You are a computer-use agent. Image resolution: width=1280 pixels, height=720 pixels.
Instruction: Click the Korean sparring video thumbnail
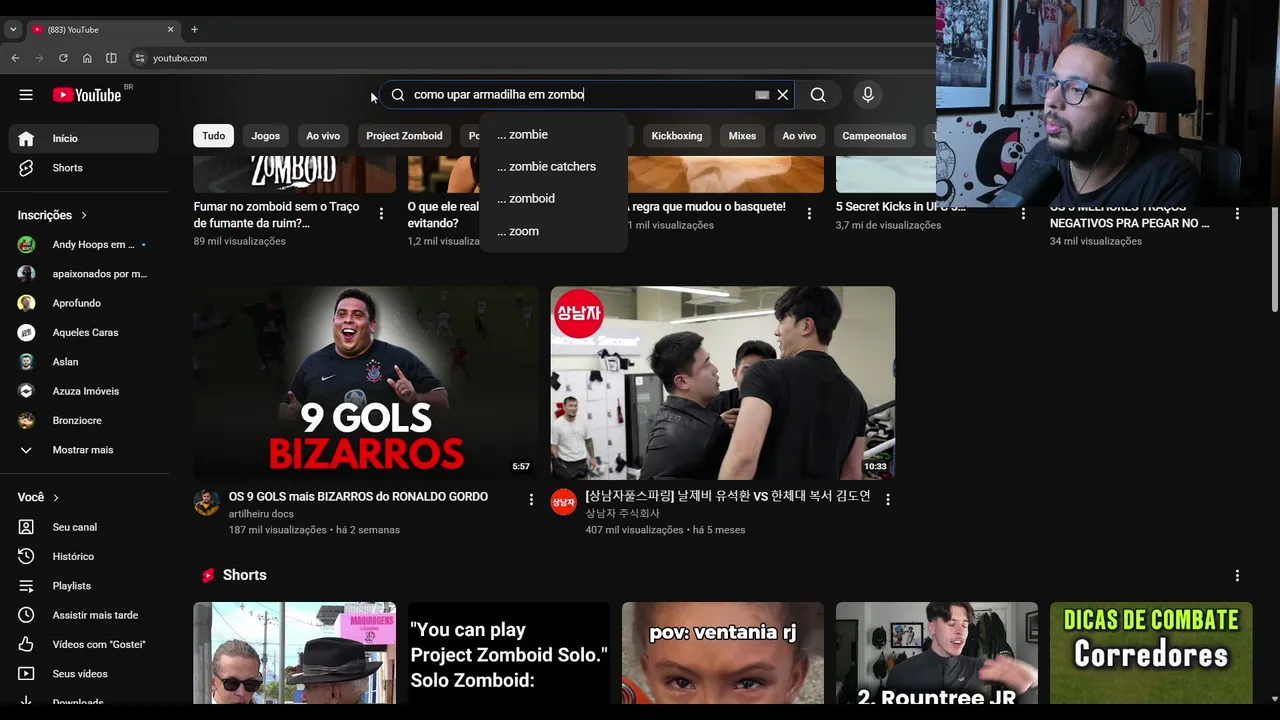click(723, 383)
